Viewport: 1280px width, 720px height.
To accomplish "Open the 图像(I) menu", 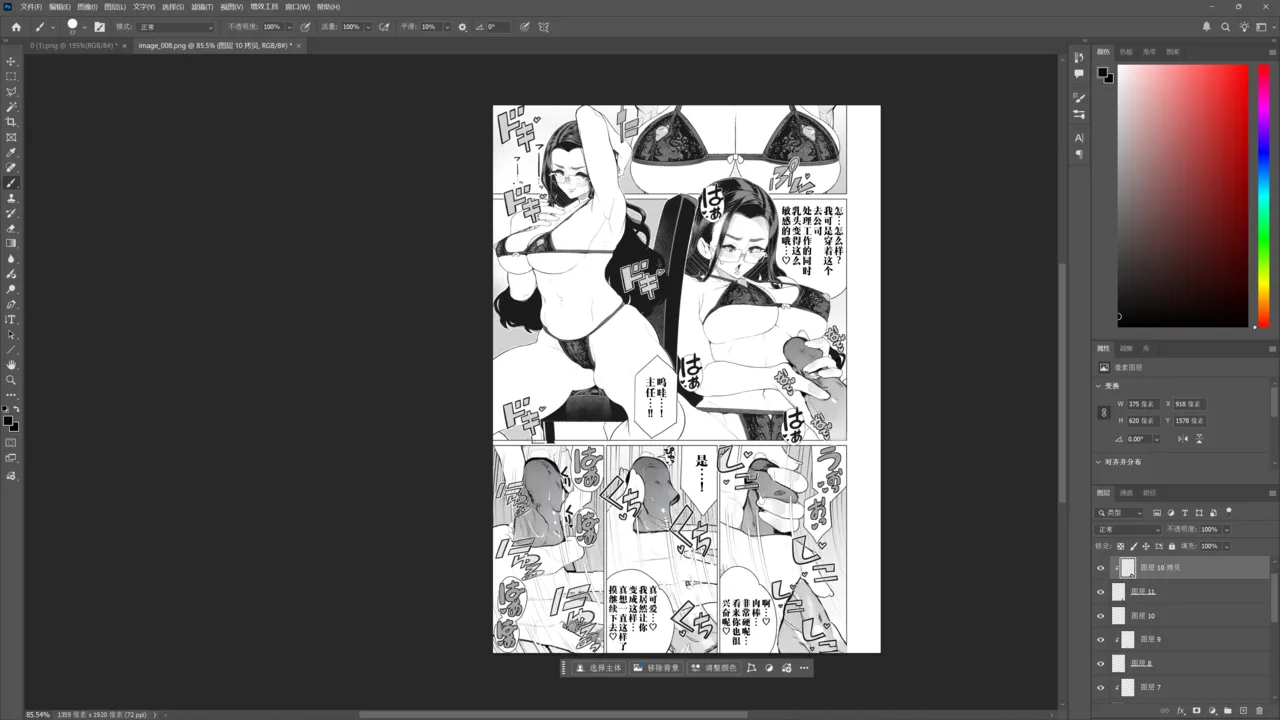I will point(87,7).
